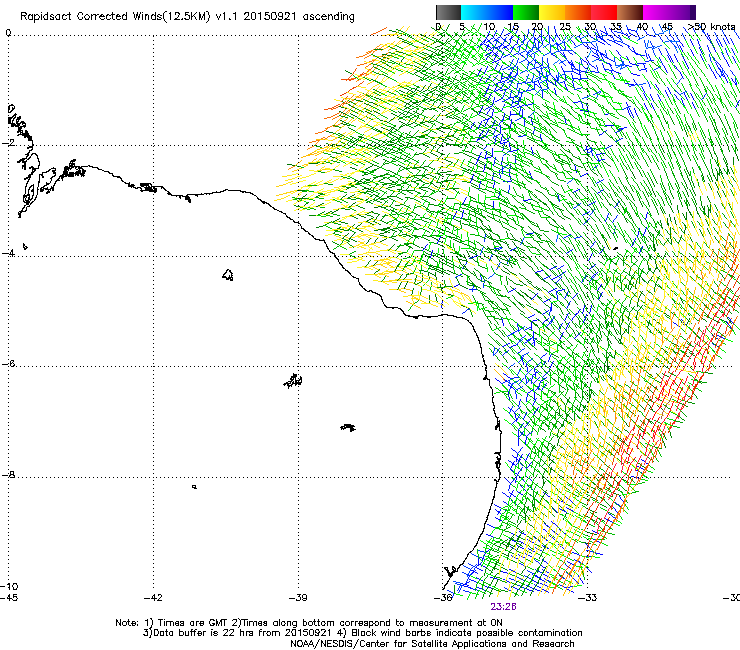Click the -39 longitude axis label
This screenshot has height=650, width=740.
pyautogui.click(x=298, y=598)
